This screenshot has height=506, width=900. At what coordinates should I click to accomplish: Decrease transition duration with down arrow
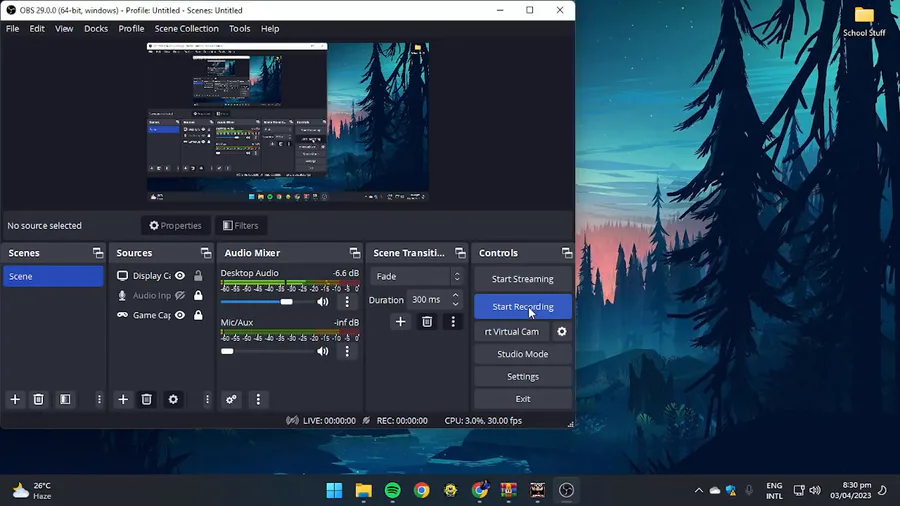(456, 303)
